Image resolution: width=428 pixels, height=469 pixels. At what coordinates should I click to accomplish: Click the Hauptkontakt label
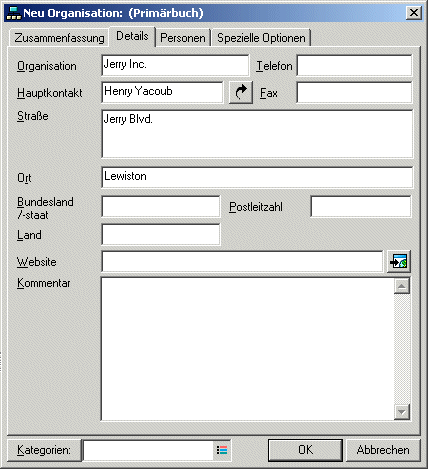(50, 93)
